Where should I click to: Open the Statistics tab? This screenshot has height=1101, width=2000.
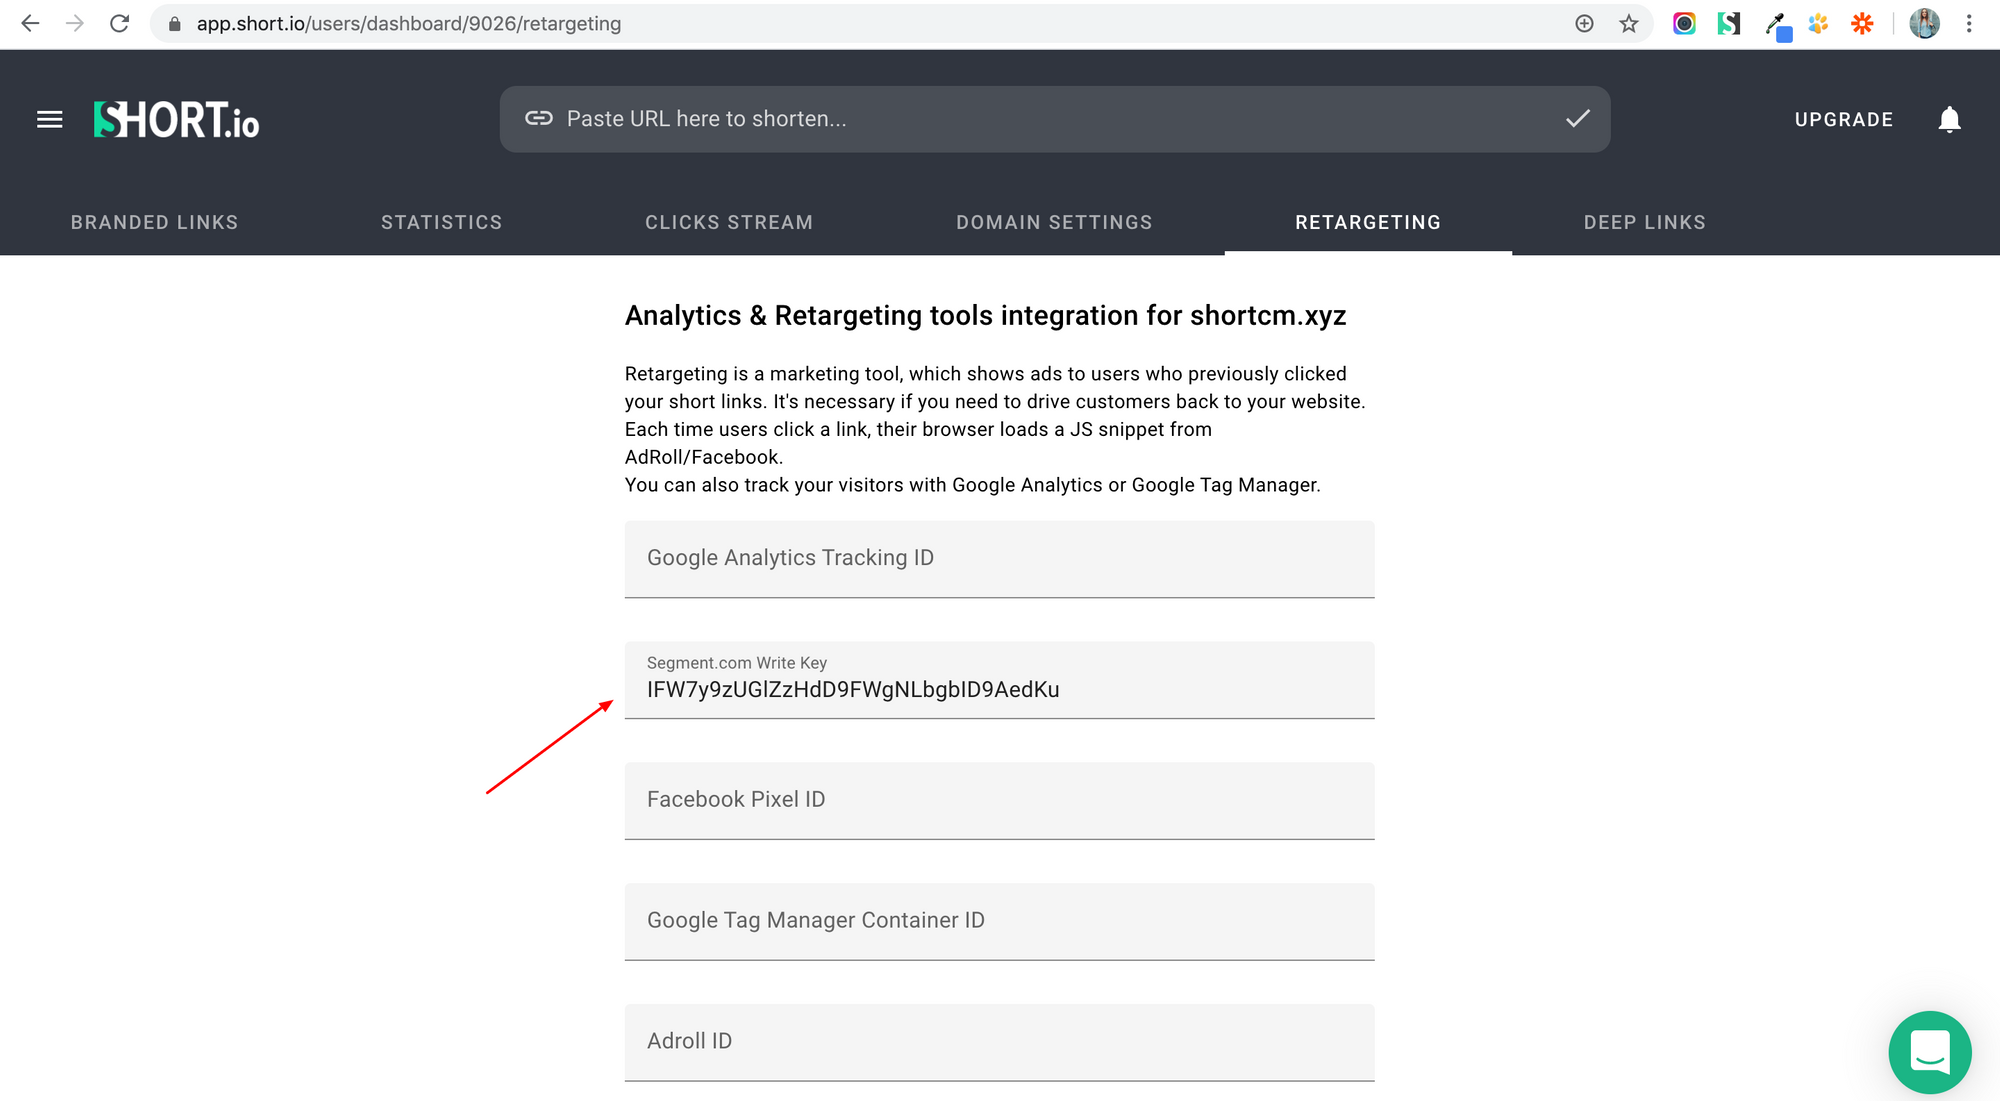pos(441,222)
